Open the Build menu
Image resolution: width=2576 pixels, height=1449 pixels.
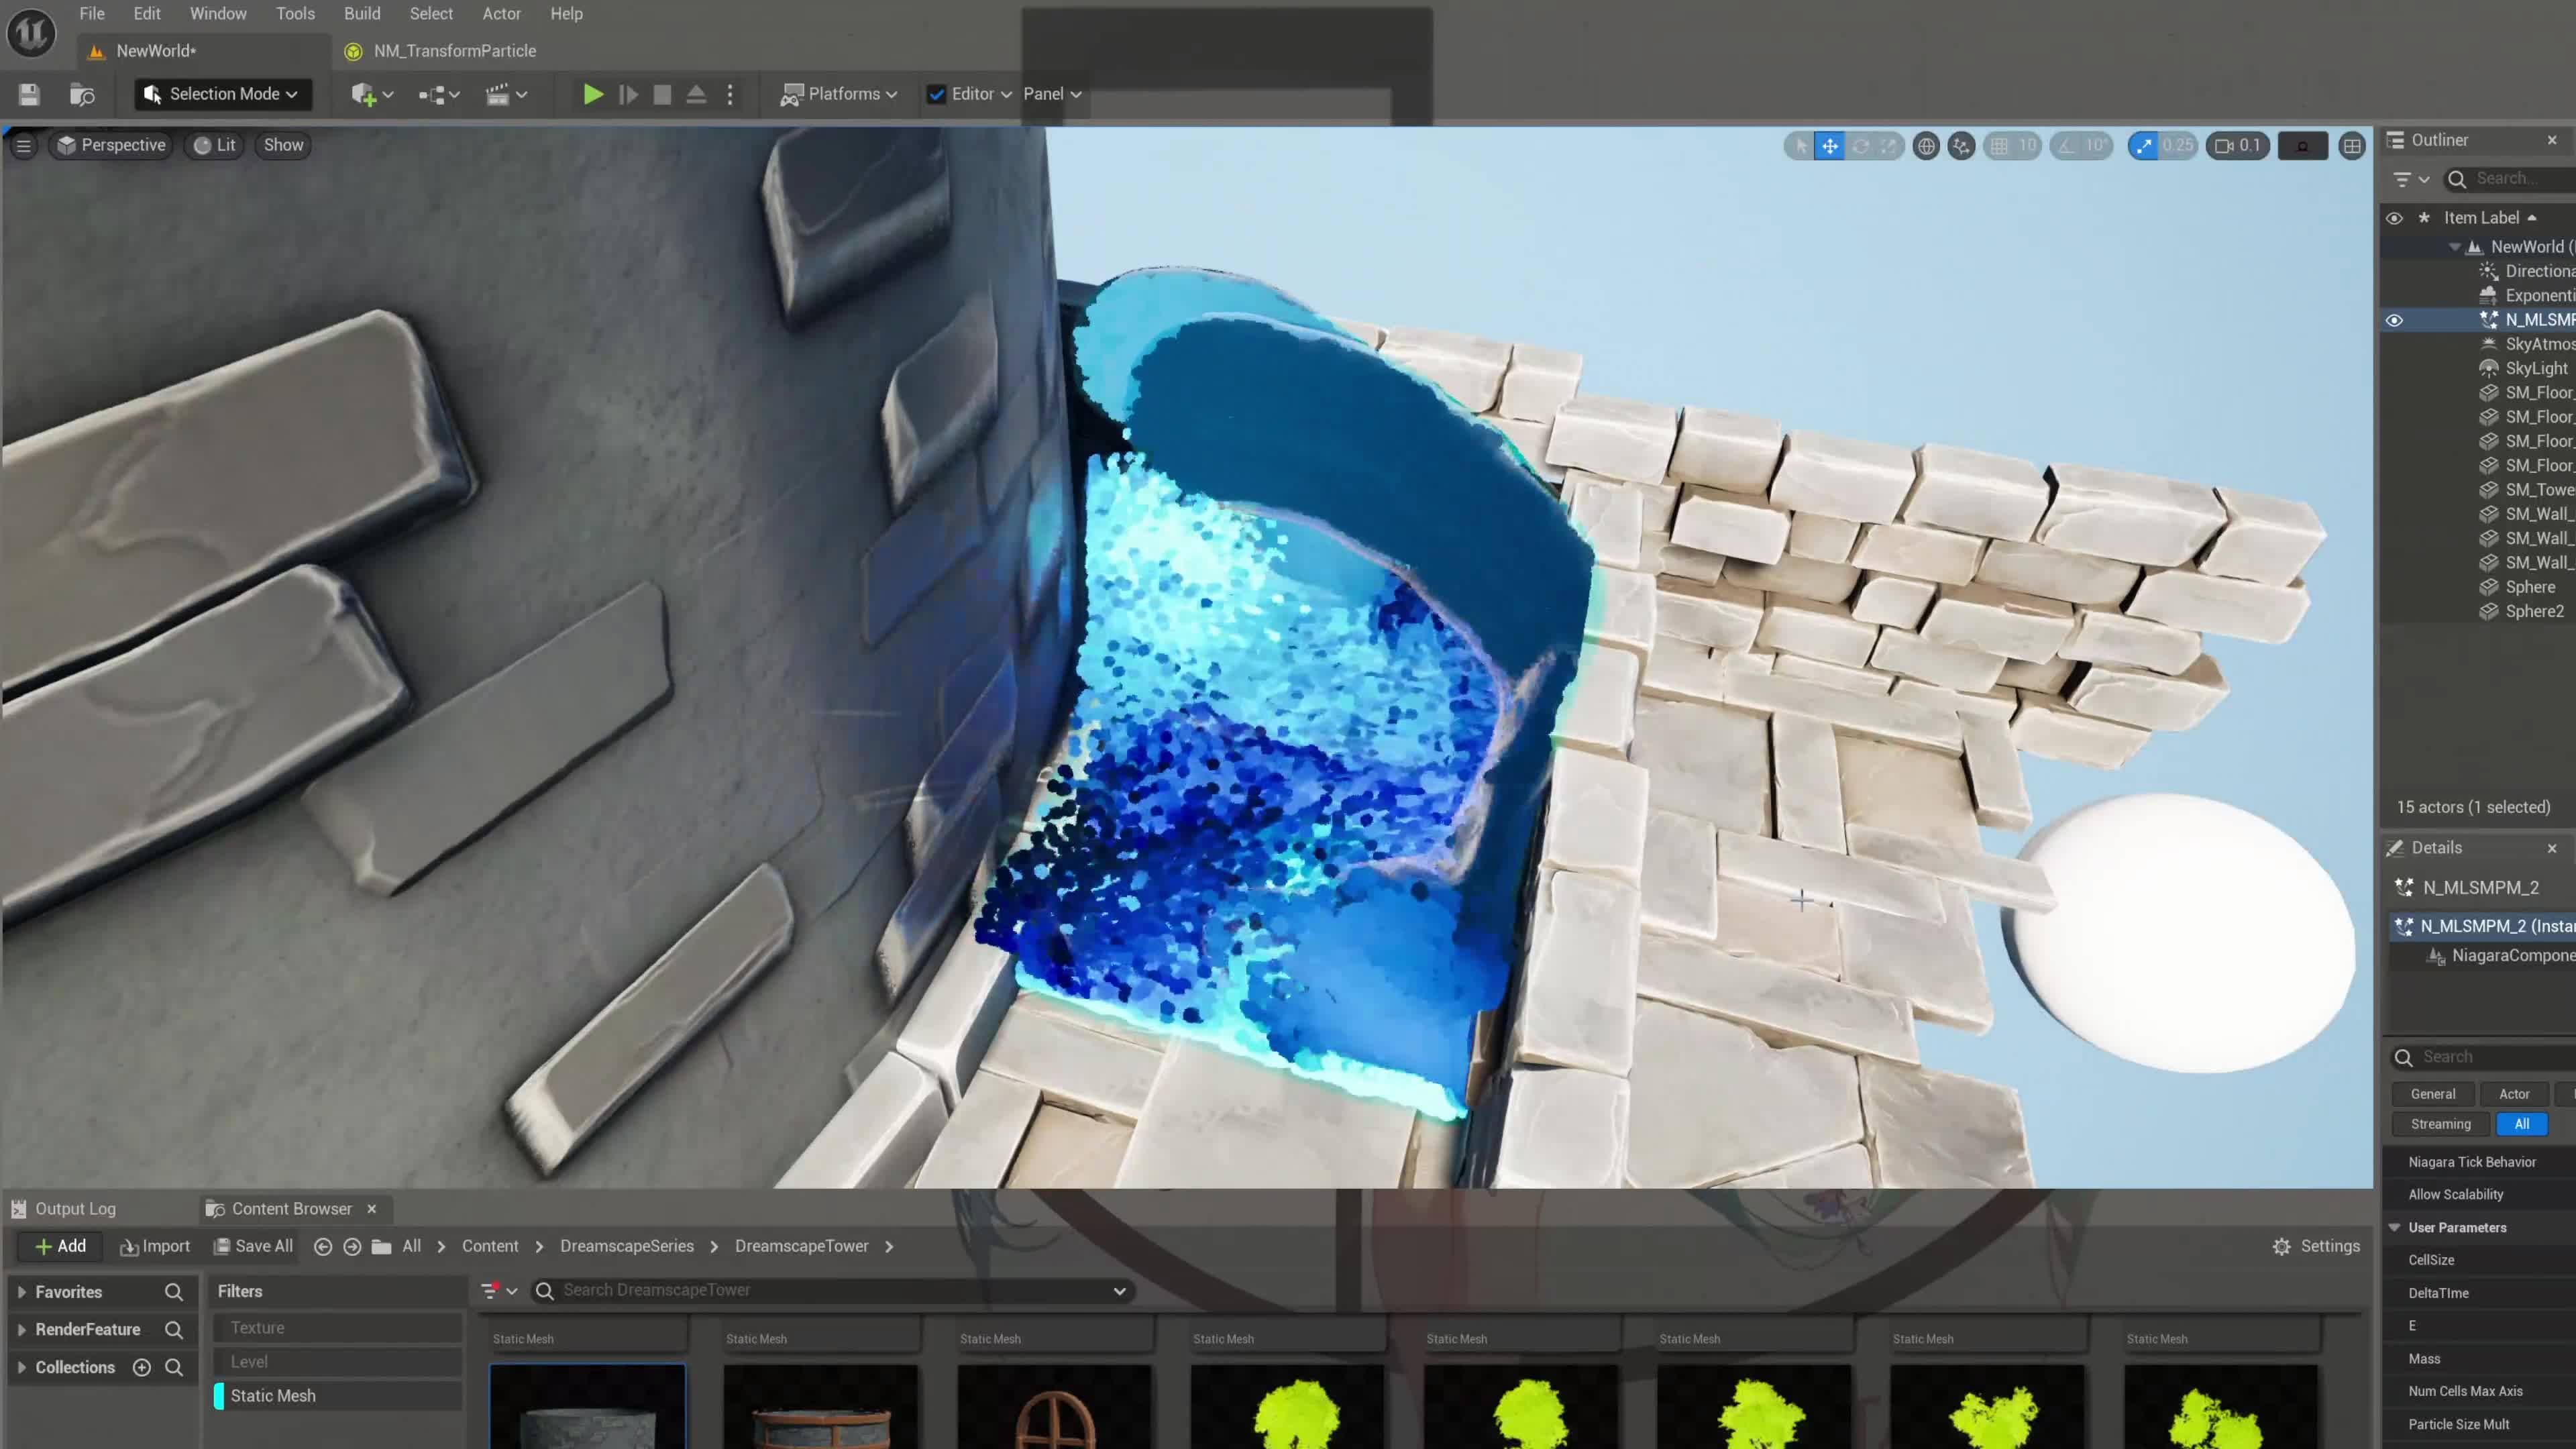tap(362, 14)
